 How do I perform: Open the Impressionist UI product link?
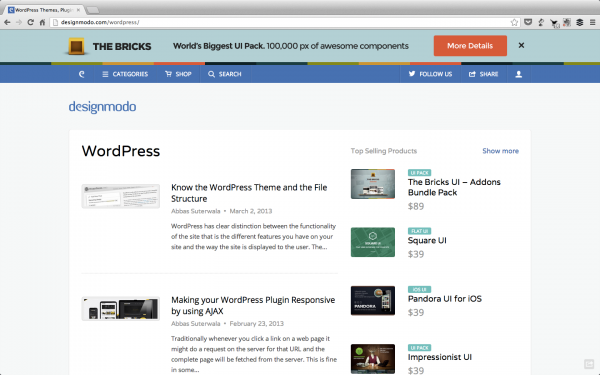pyautogui.click(x=440, y=357)
